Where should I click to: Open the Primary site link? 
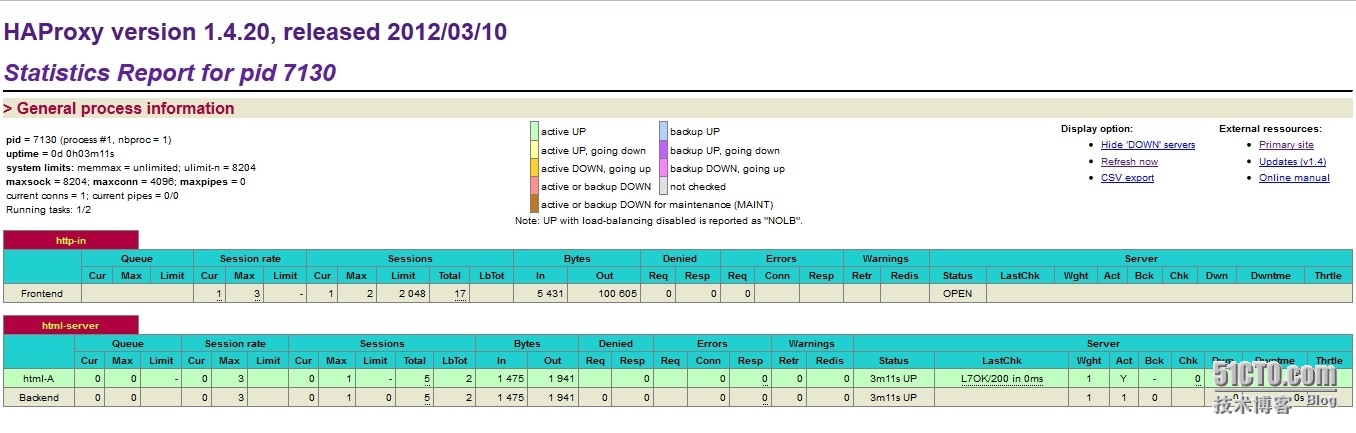coord(1286,145)
